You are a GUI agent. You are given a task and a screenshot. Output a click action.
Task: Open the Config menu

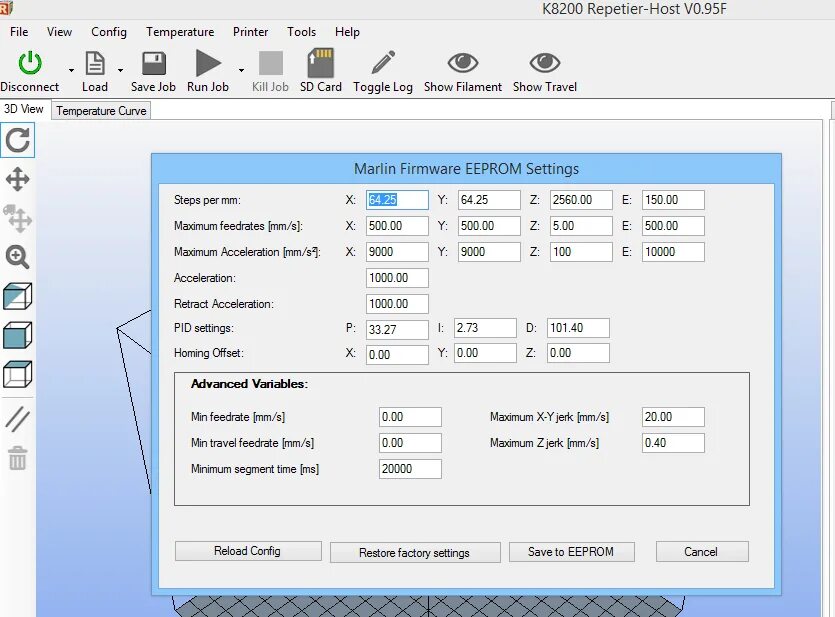(109, 32)
